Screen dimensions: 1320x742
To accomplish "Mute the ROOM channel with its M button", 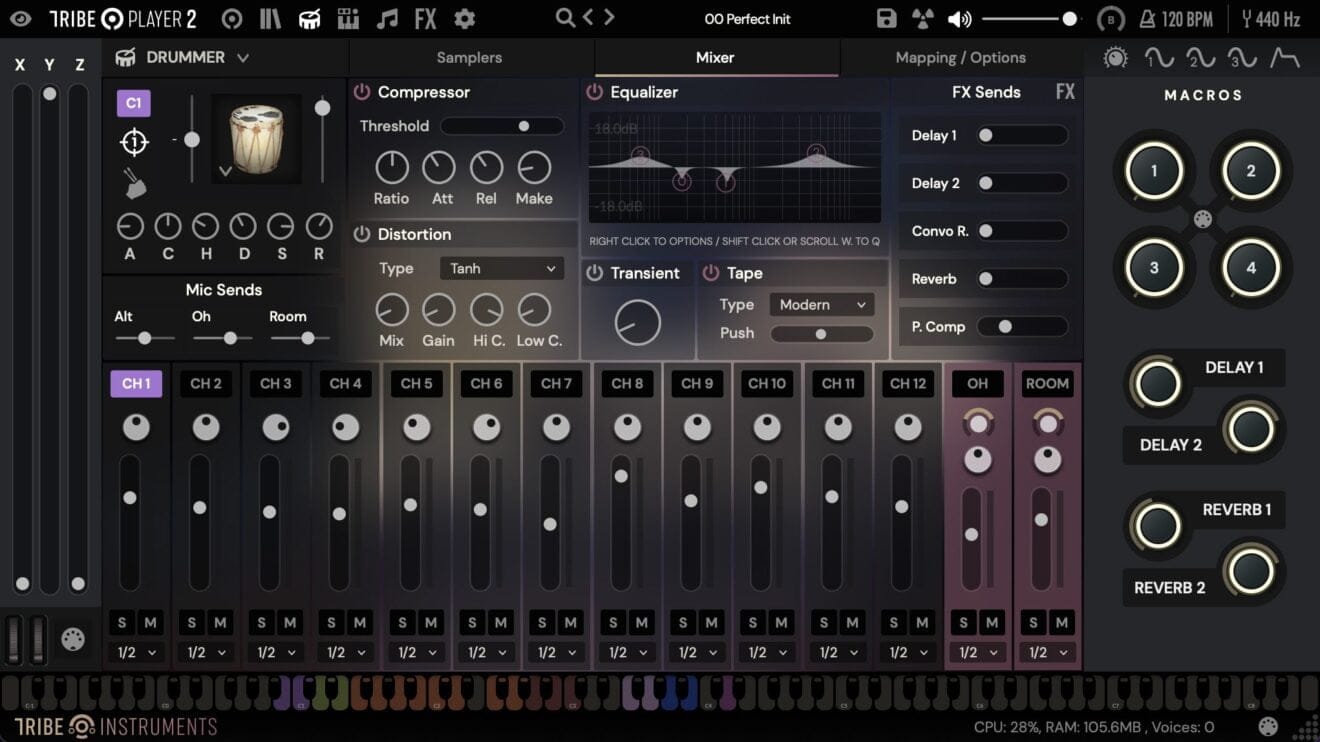I will coord(1062,621).
